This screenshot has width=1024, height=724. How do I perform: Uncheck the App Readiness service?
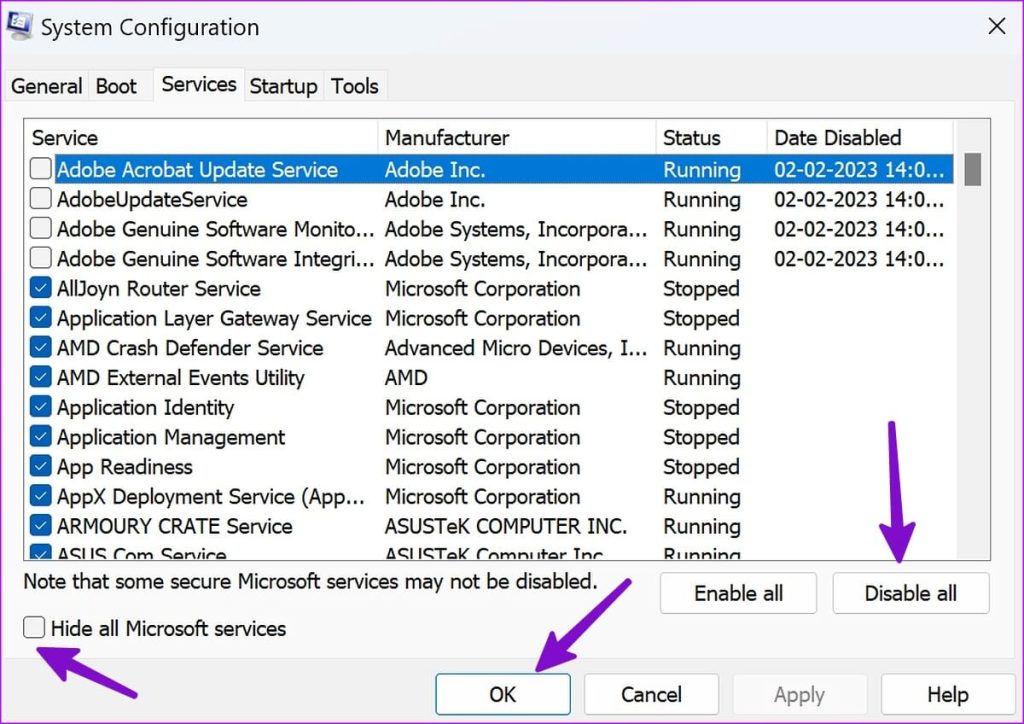(39, 466)
